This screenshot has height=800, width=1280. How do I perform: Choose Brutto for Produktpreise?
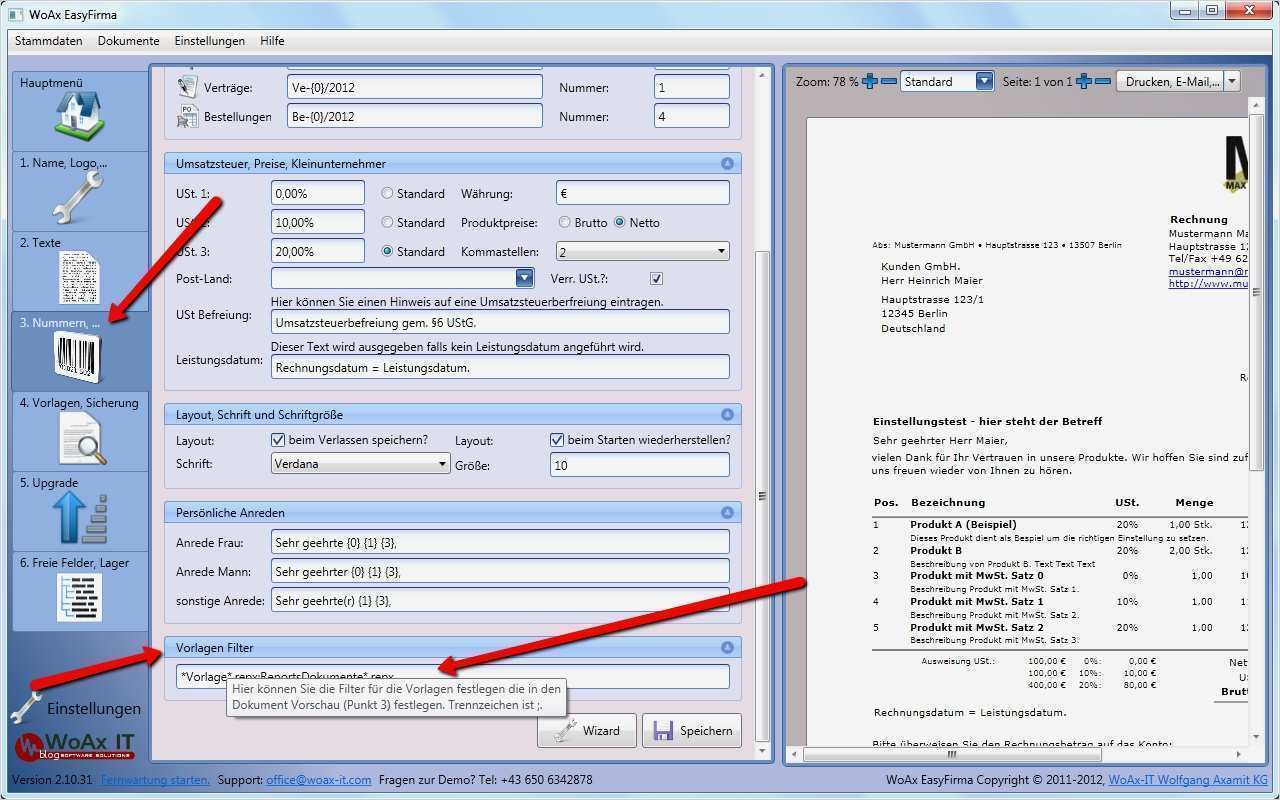coord(565,222)
